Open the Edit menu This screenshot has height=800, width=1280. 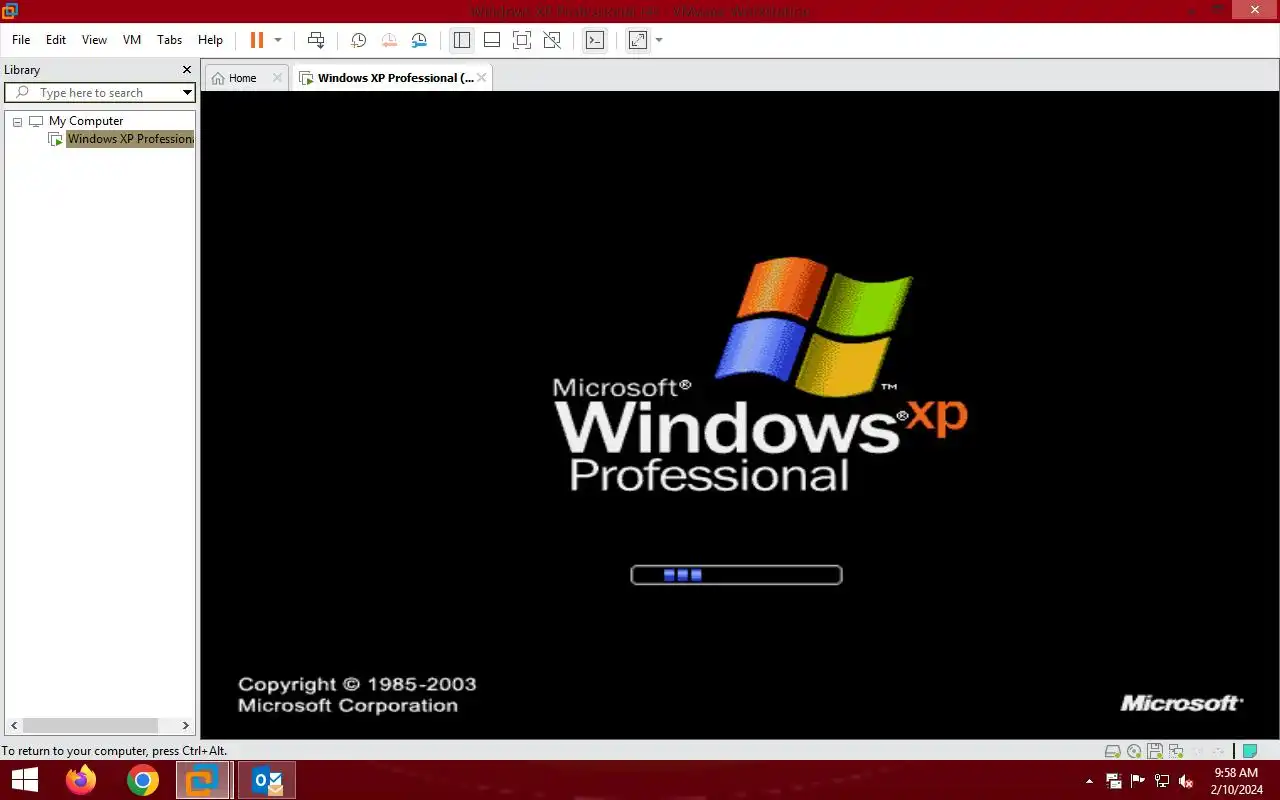tap(56, 40)
